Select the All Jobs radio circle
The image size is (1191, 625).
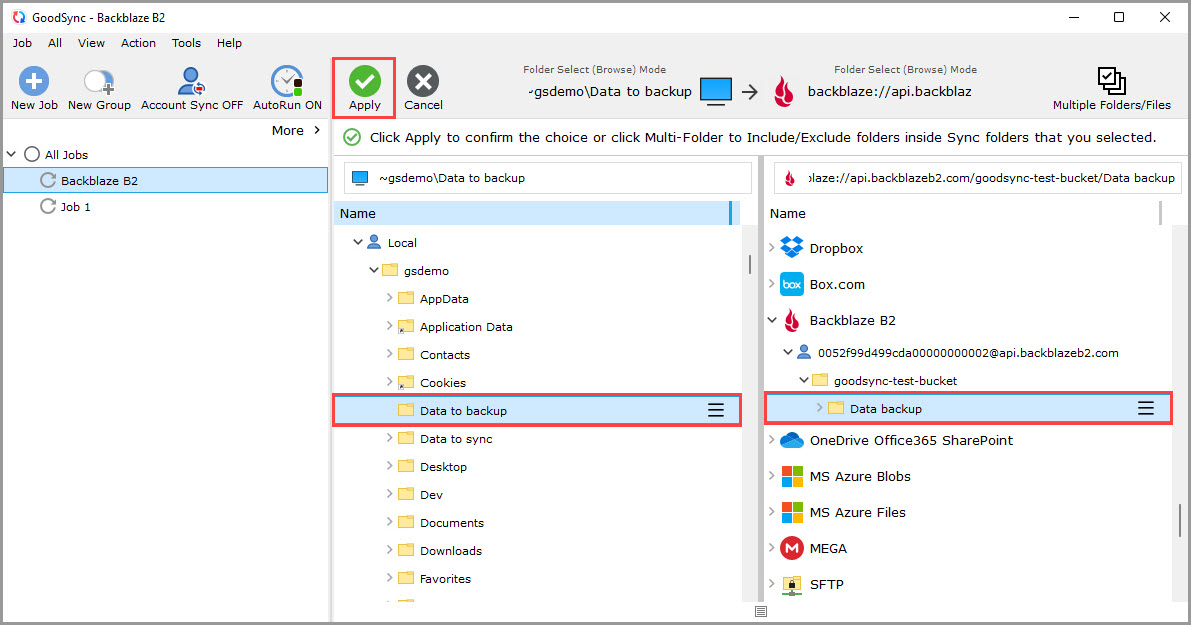click(x=32, y=155)
